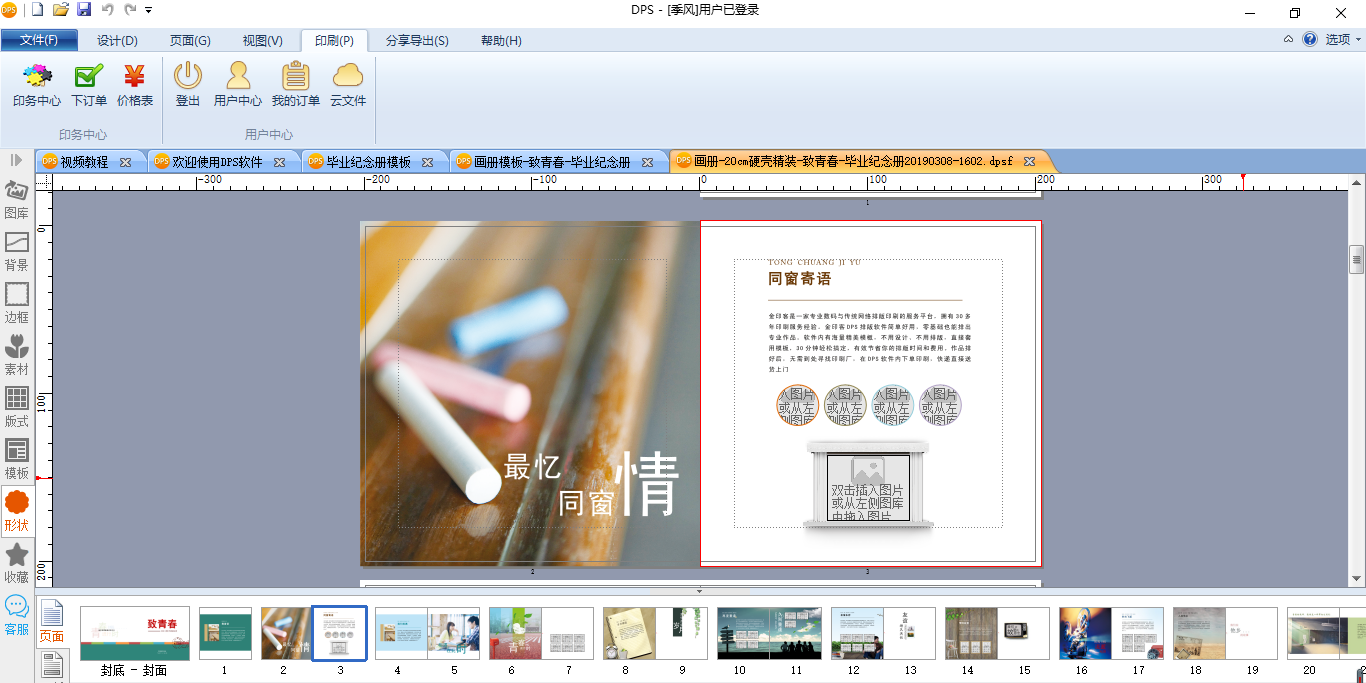The width and height of the screenshot is (1366, 683).
Task: Close the 视频教程 document tab
Action: point(125,162)
